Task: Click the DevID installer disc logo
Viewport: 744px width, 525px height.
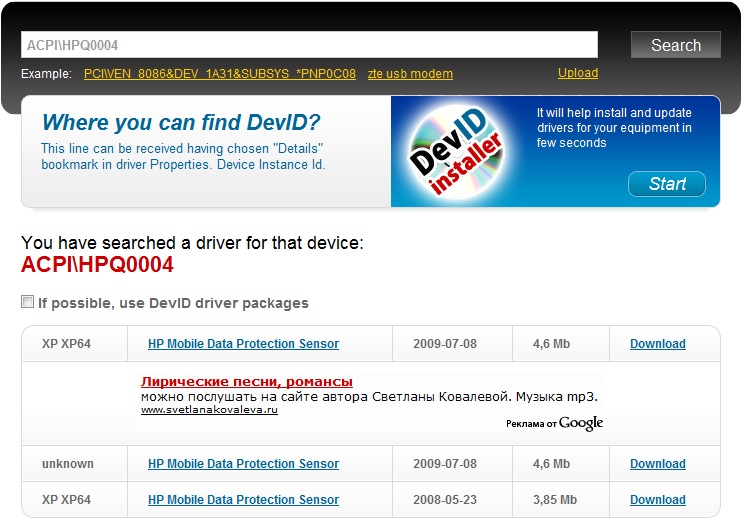Action: click(456, 152)
